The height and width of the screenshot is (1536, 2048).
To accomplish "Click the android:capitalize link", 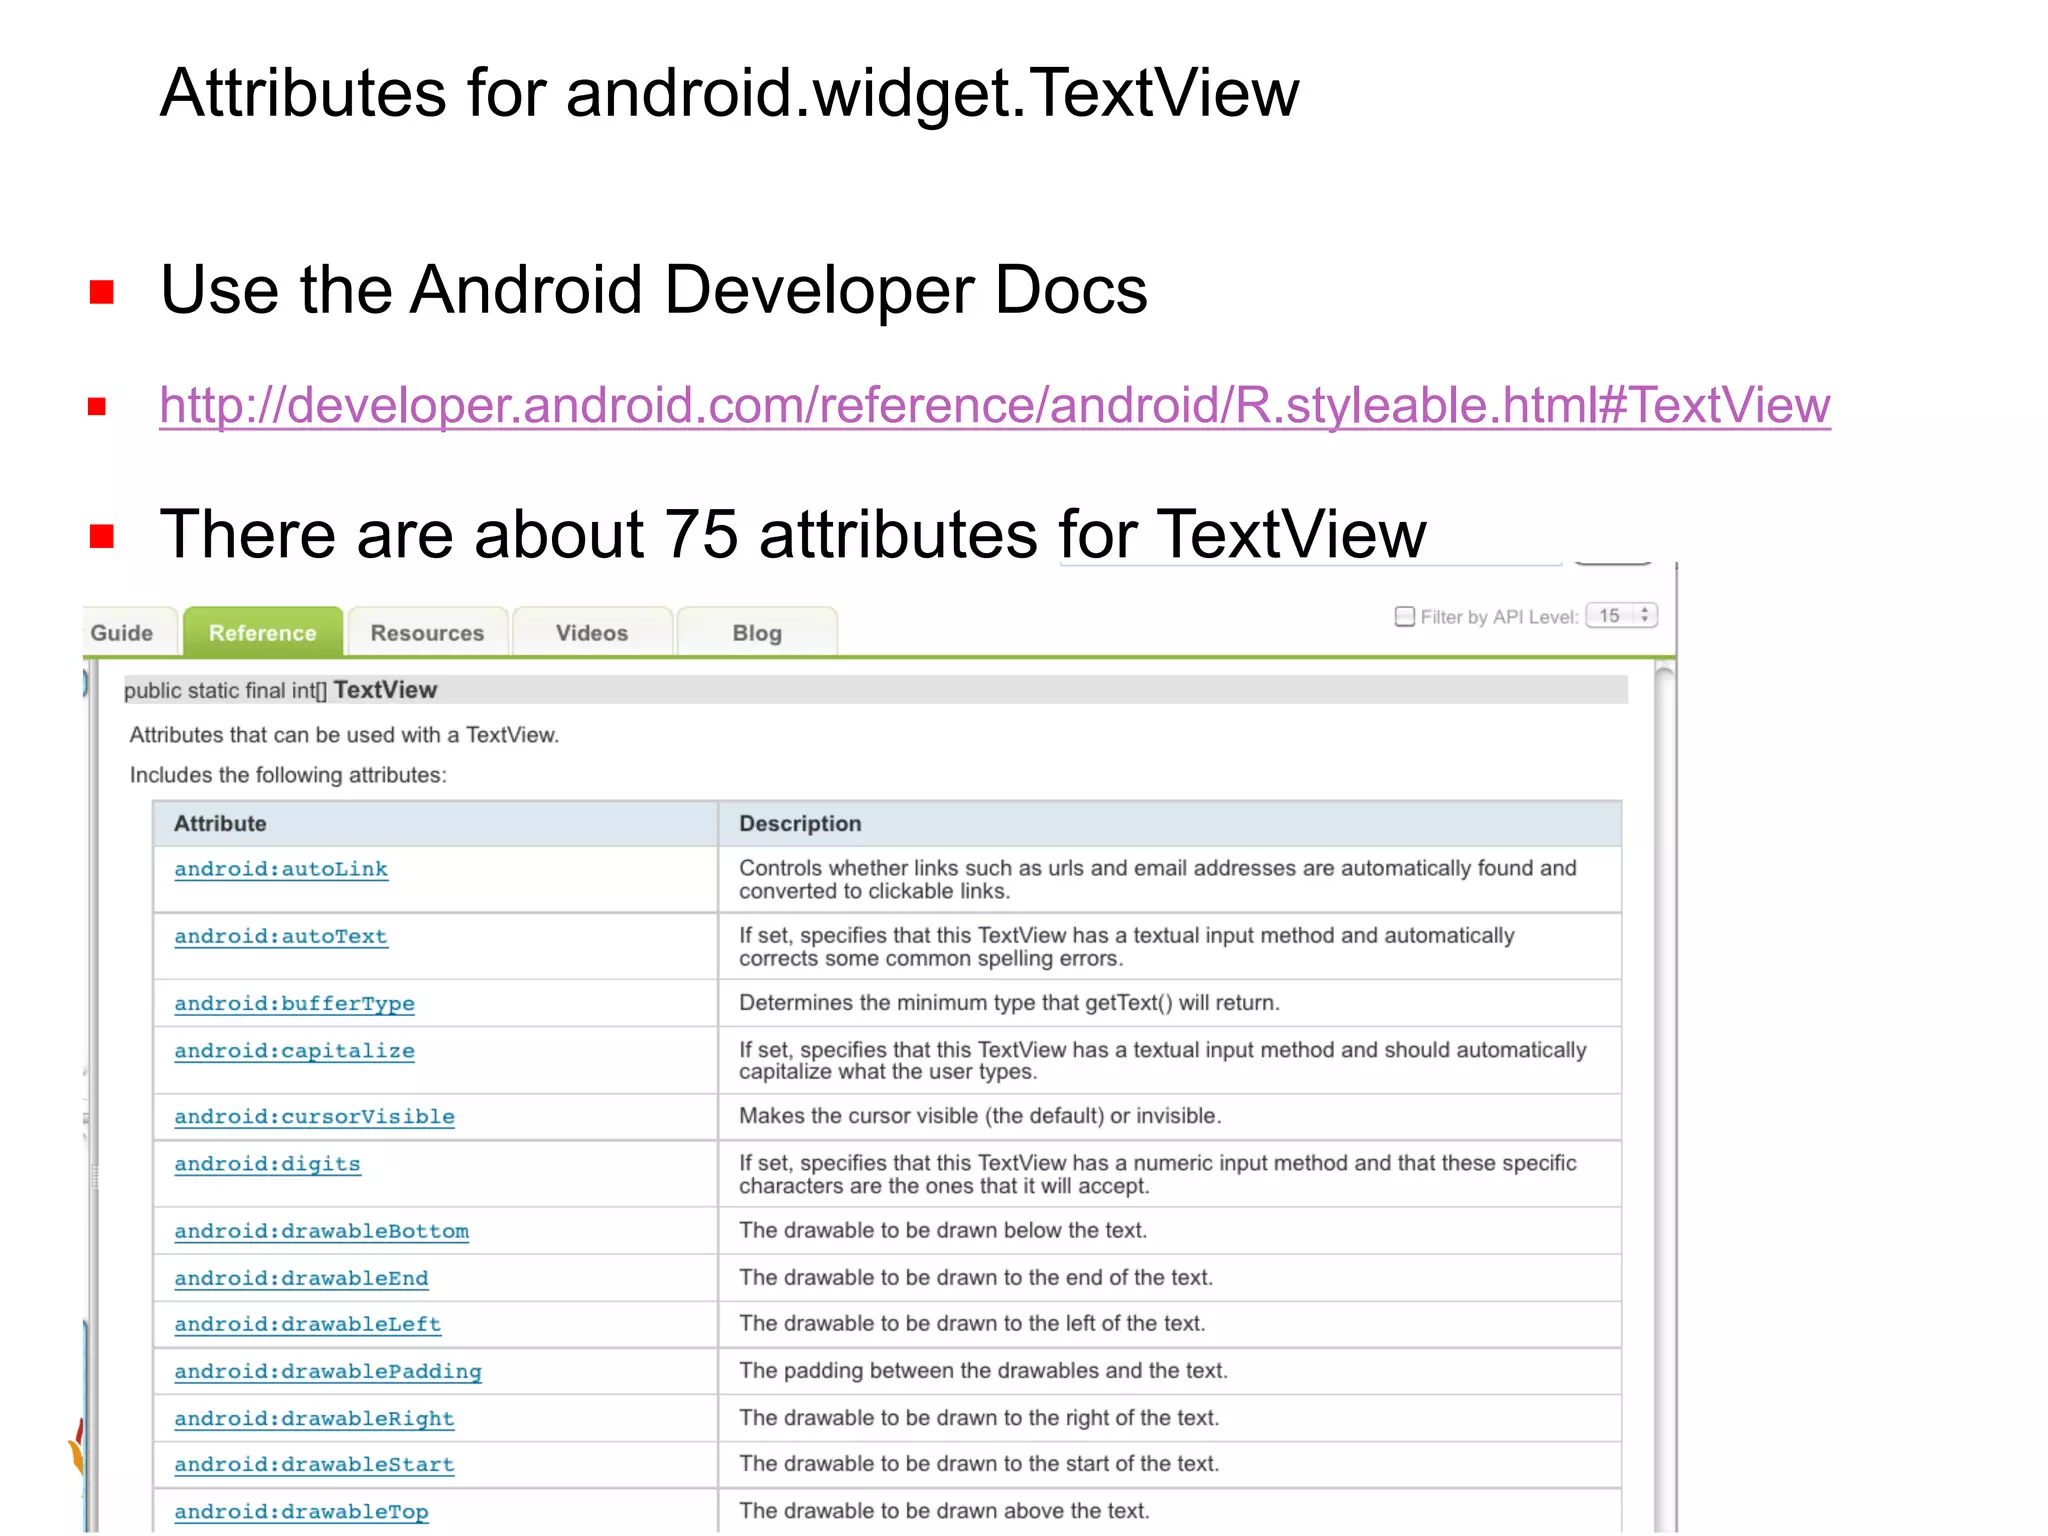I will coord(294,1051).
